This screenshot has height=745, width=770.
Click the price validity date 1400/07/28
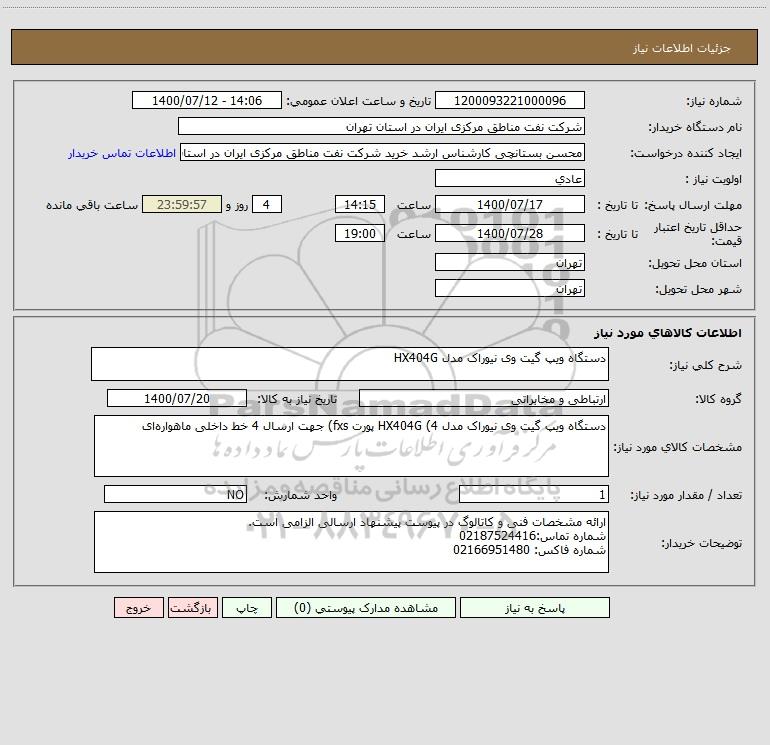click(510, 233)
